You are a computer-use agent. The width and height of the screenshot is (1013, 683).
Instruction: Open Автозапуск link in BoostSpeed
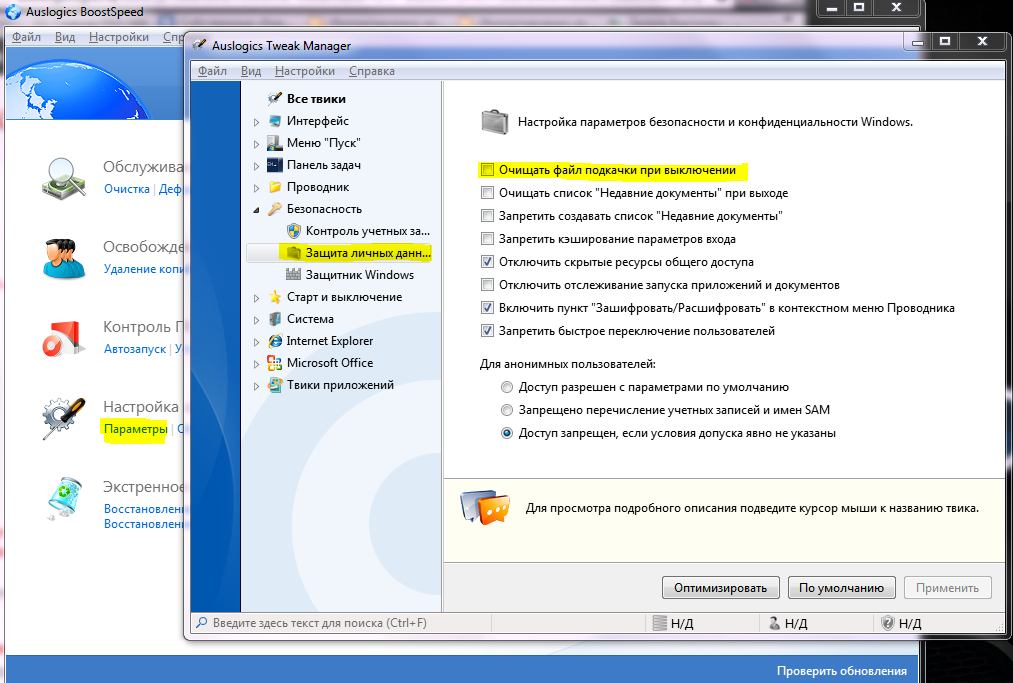pos(135,349)
